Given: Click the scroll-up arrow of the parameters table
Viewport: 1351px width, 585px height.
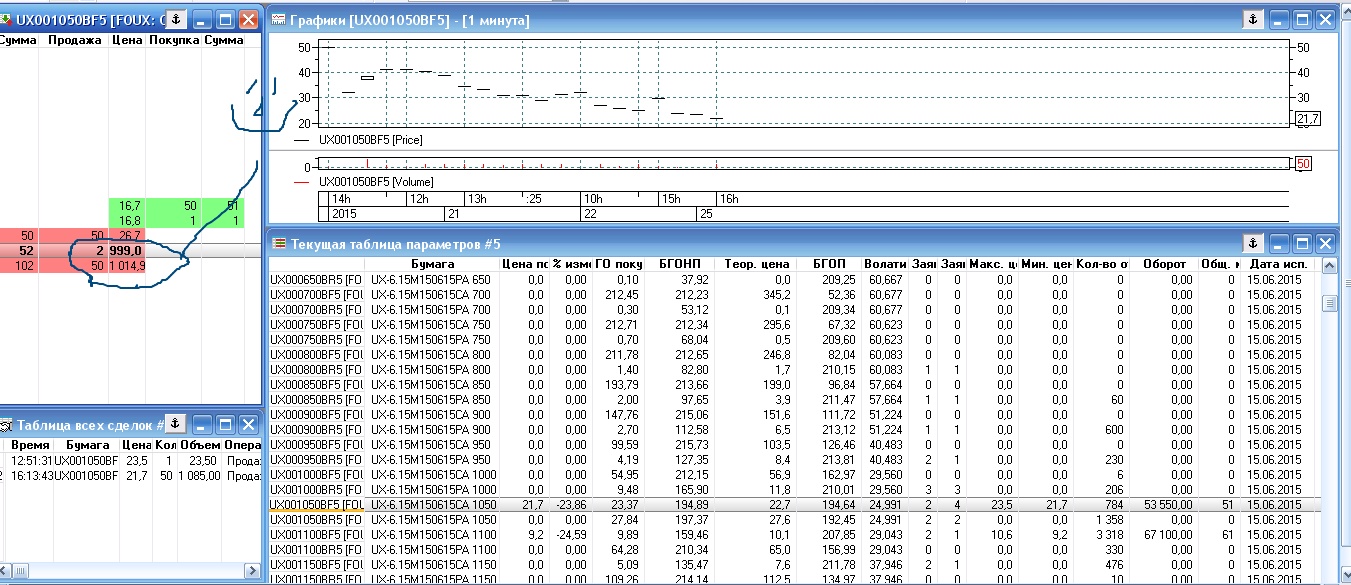Looking at the screenshot, I should [x=1329, y=265].
